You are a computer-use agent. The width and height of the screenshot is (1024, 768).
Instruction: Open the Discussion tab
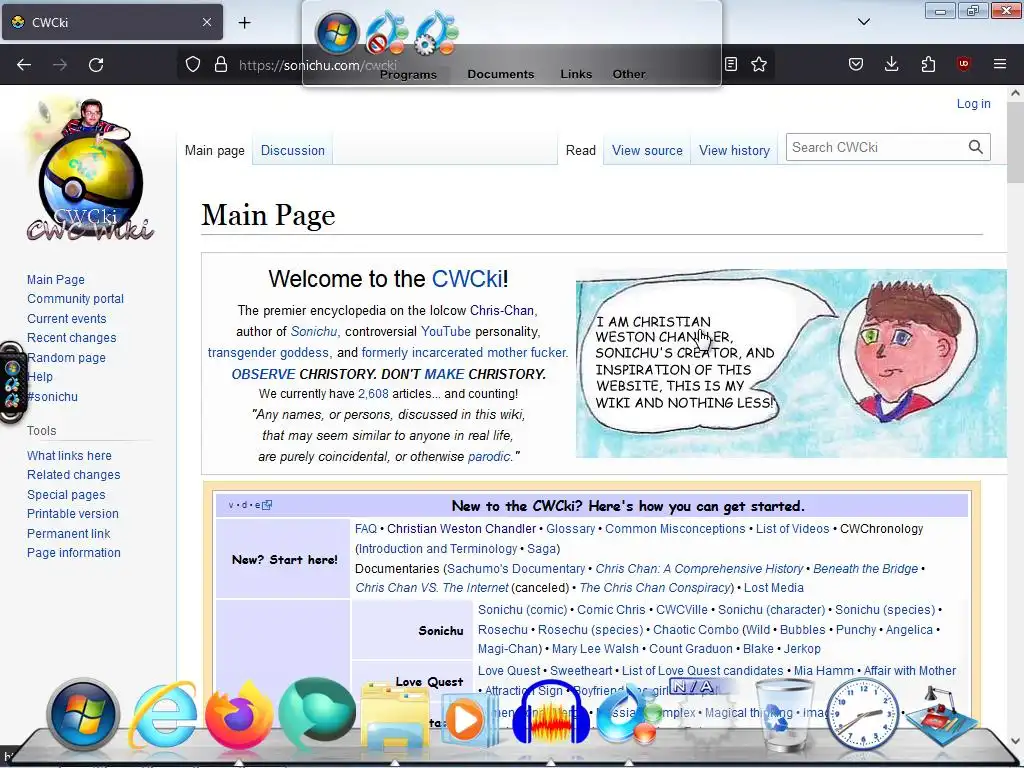pos(293,150)
